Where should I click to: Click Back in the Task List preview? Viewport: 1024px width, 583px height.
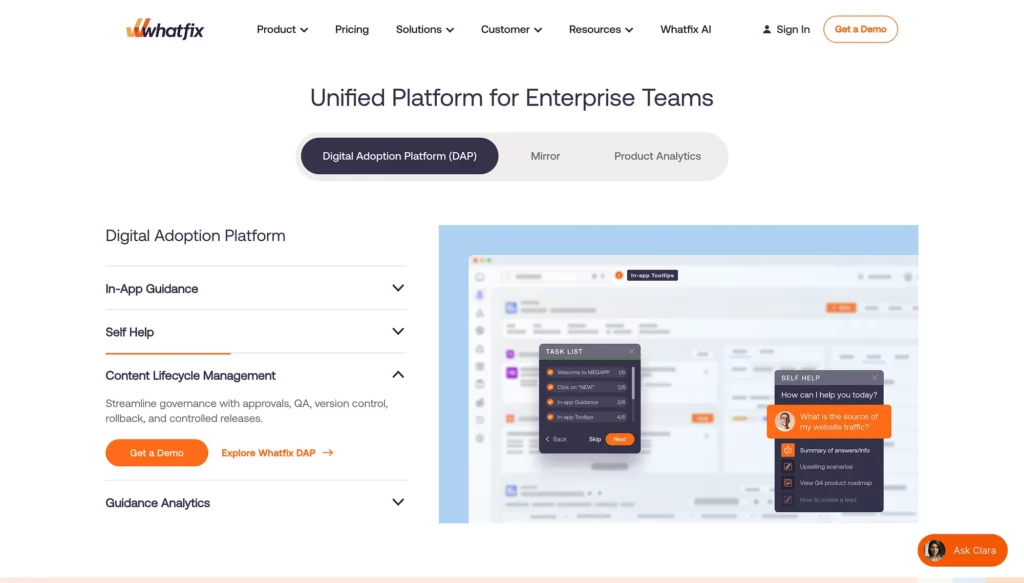(556, 439)
